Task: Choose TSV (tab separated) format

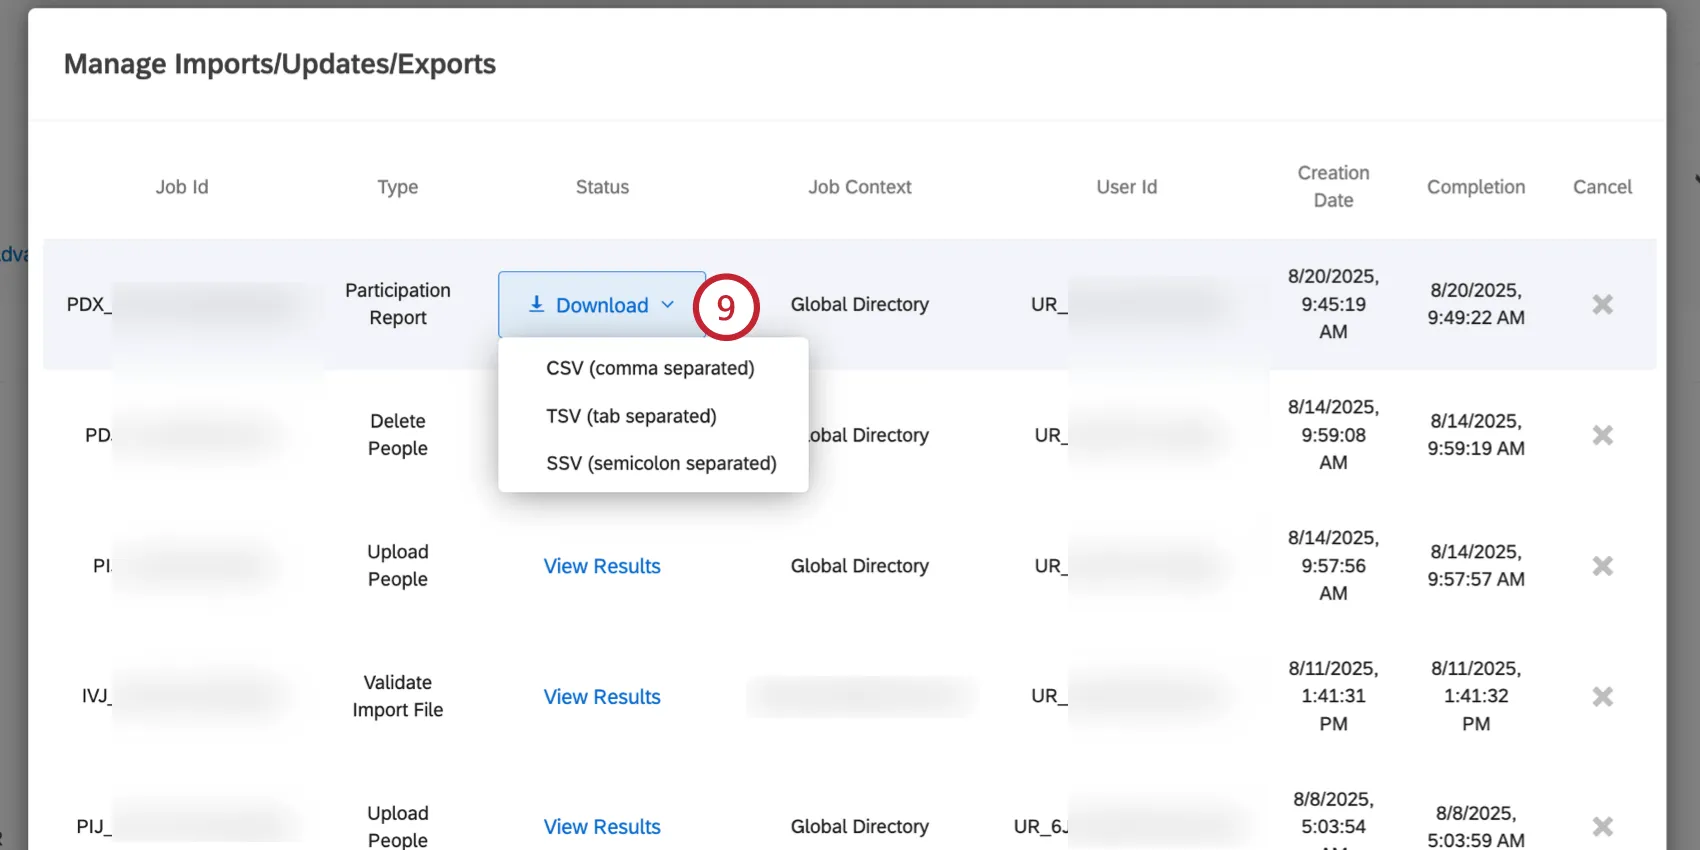Action: click(x=631, y=416)
